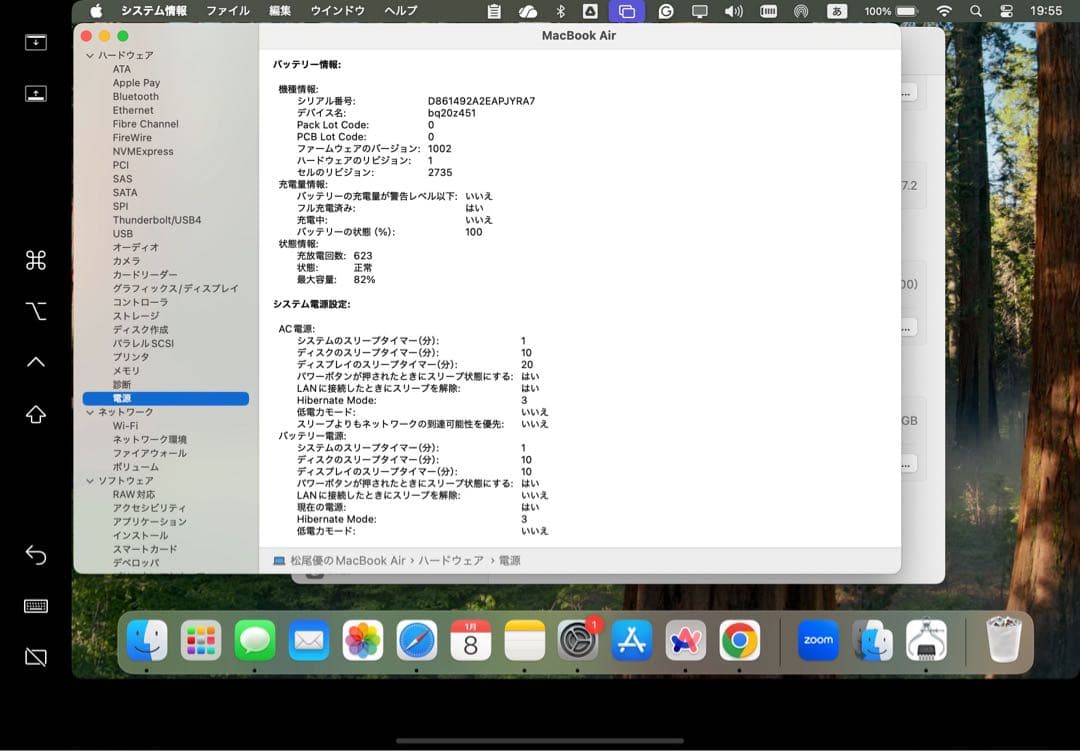Open Launchpad from the Dock
This screenshot has width=1080, height=751.
click(201, 641)
